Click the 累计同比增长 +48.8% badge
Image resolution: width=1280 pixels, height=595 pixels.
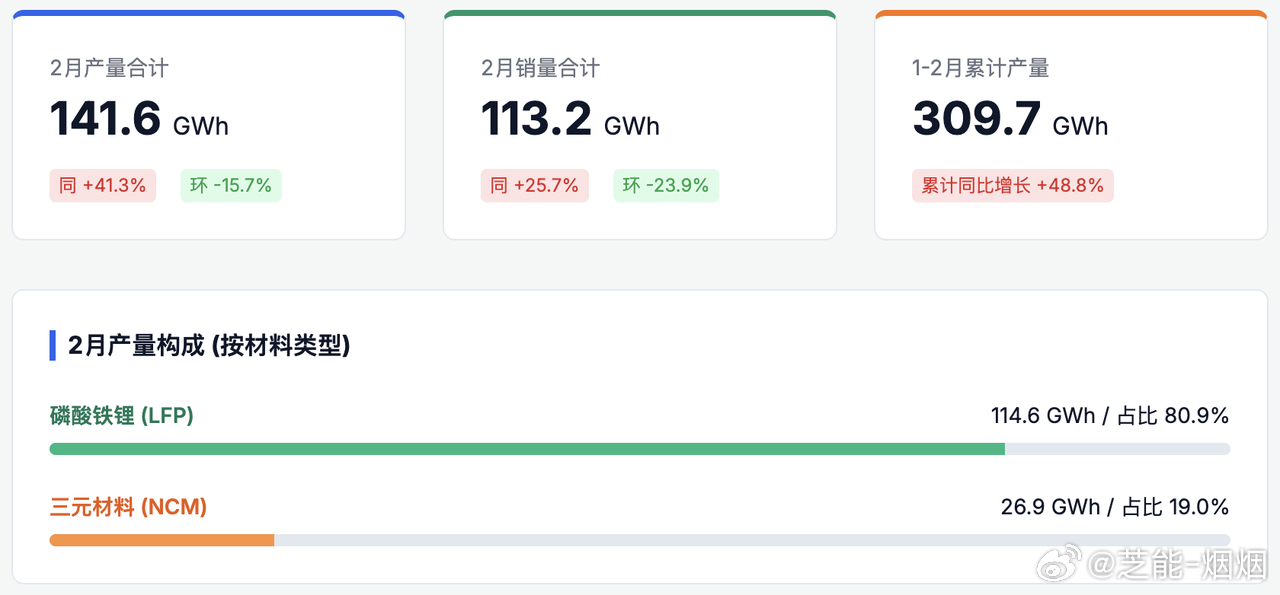tap(1013, 186)
